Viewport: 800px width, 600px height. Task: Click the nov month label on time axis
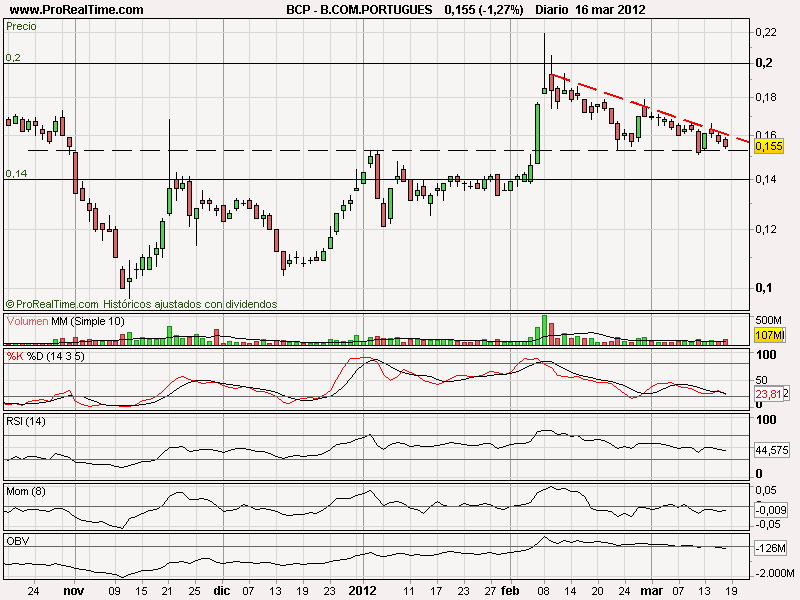[73, 591]
